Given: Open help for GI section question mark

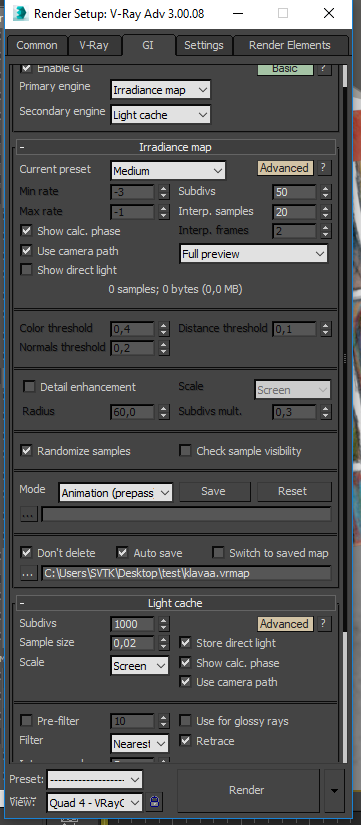Looking at the screenshot, I should (324, 68).
